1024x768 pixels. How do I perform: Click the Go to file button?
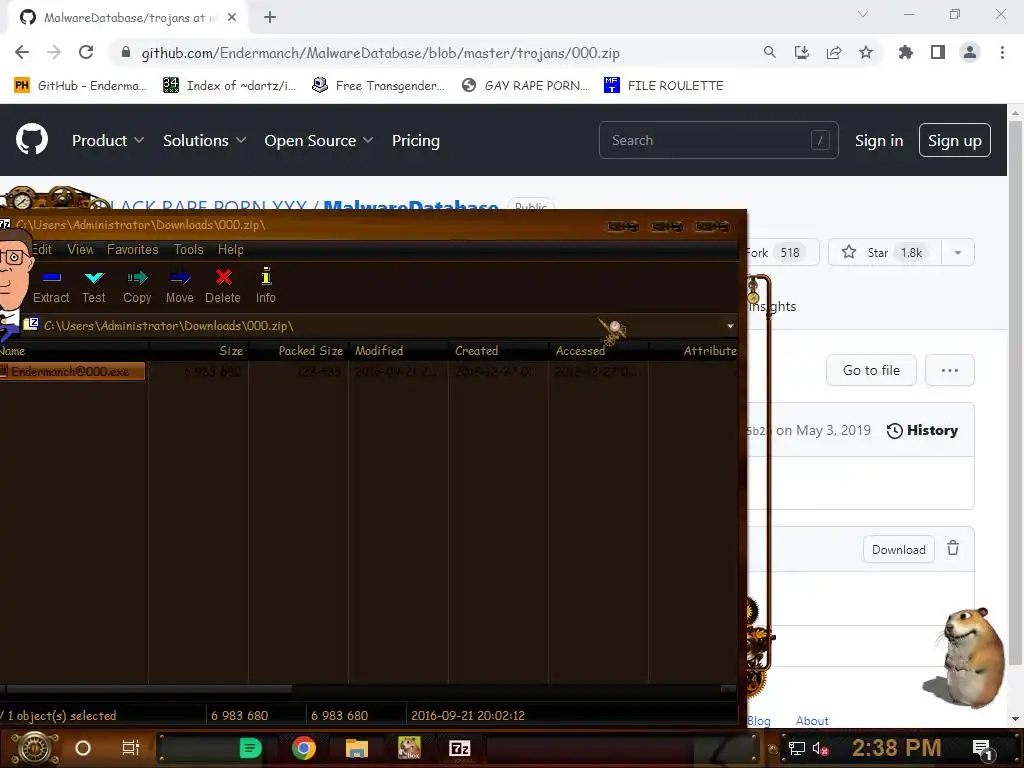871,370
